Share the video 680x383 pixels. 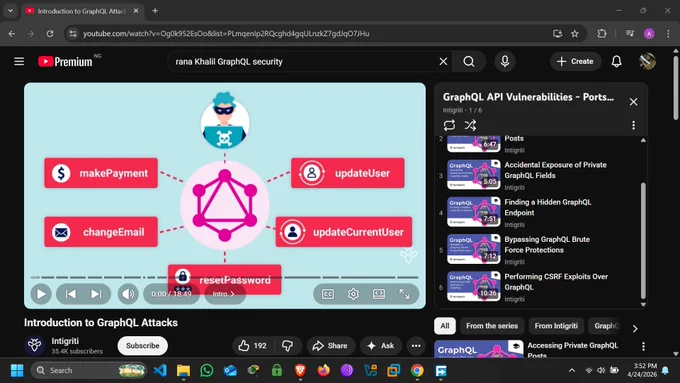330,346
